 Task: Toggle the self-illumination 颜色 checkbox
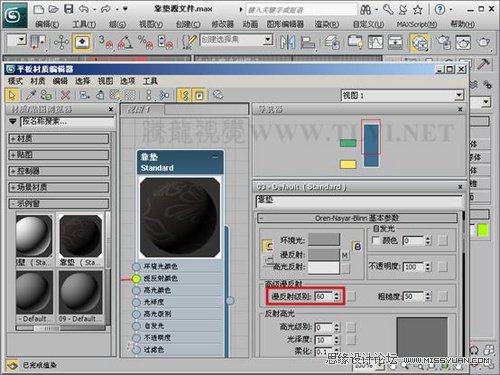[x=375, y=240]
